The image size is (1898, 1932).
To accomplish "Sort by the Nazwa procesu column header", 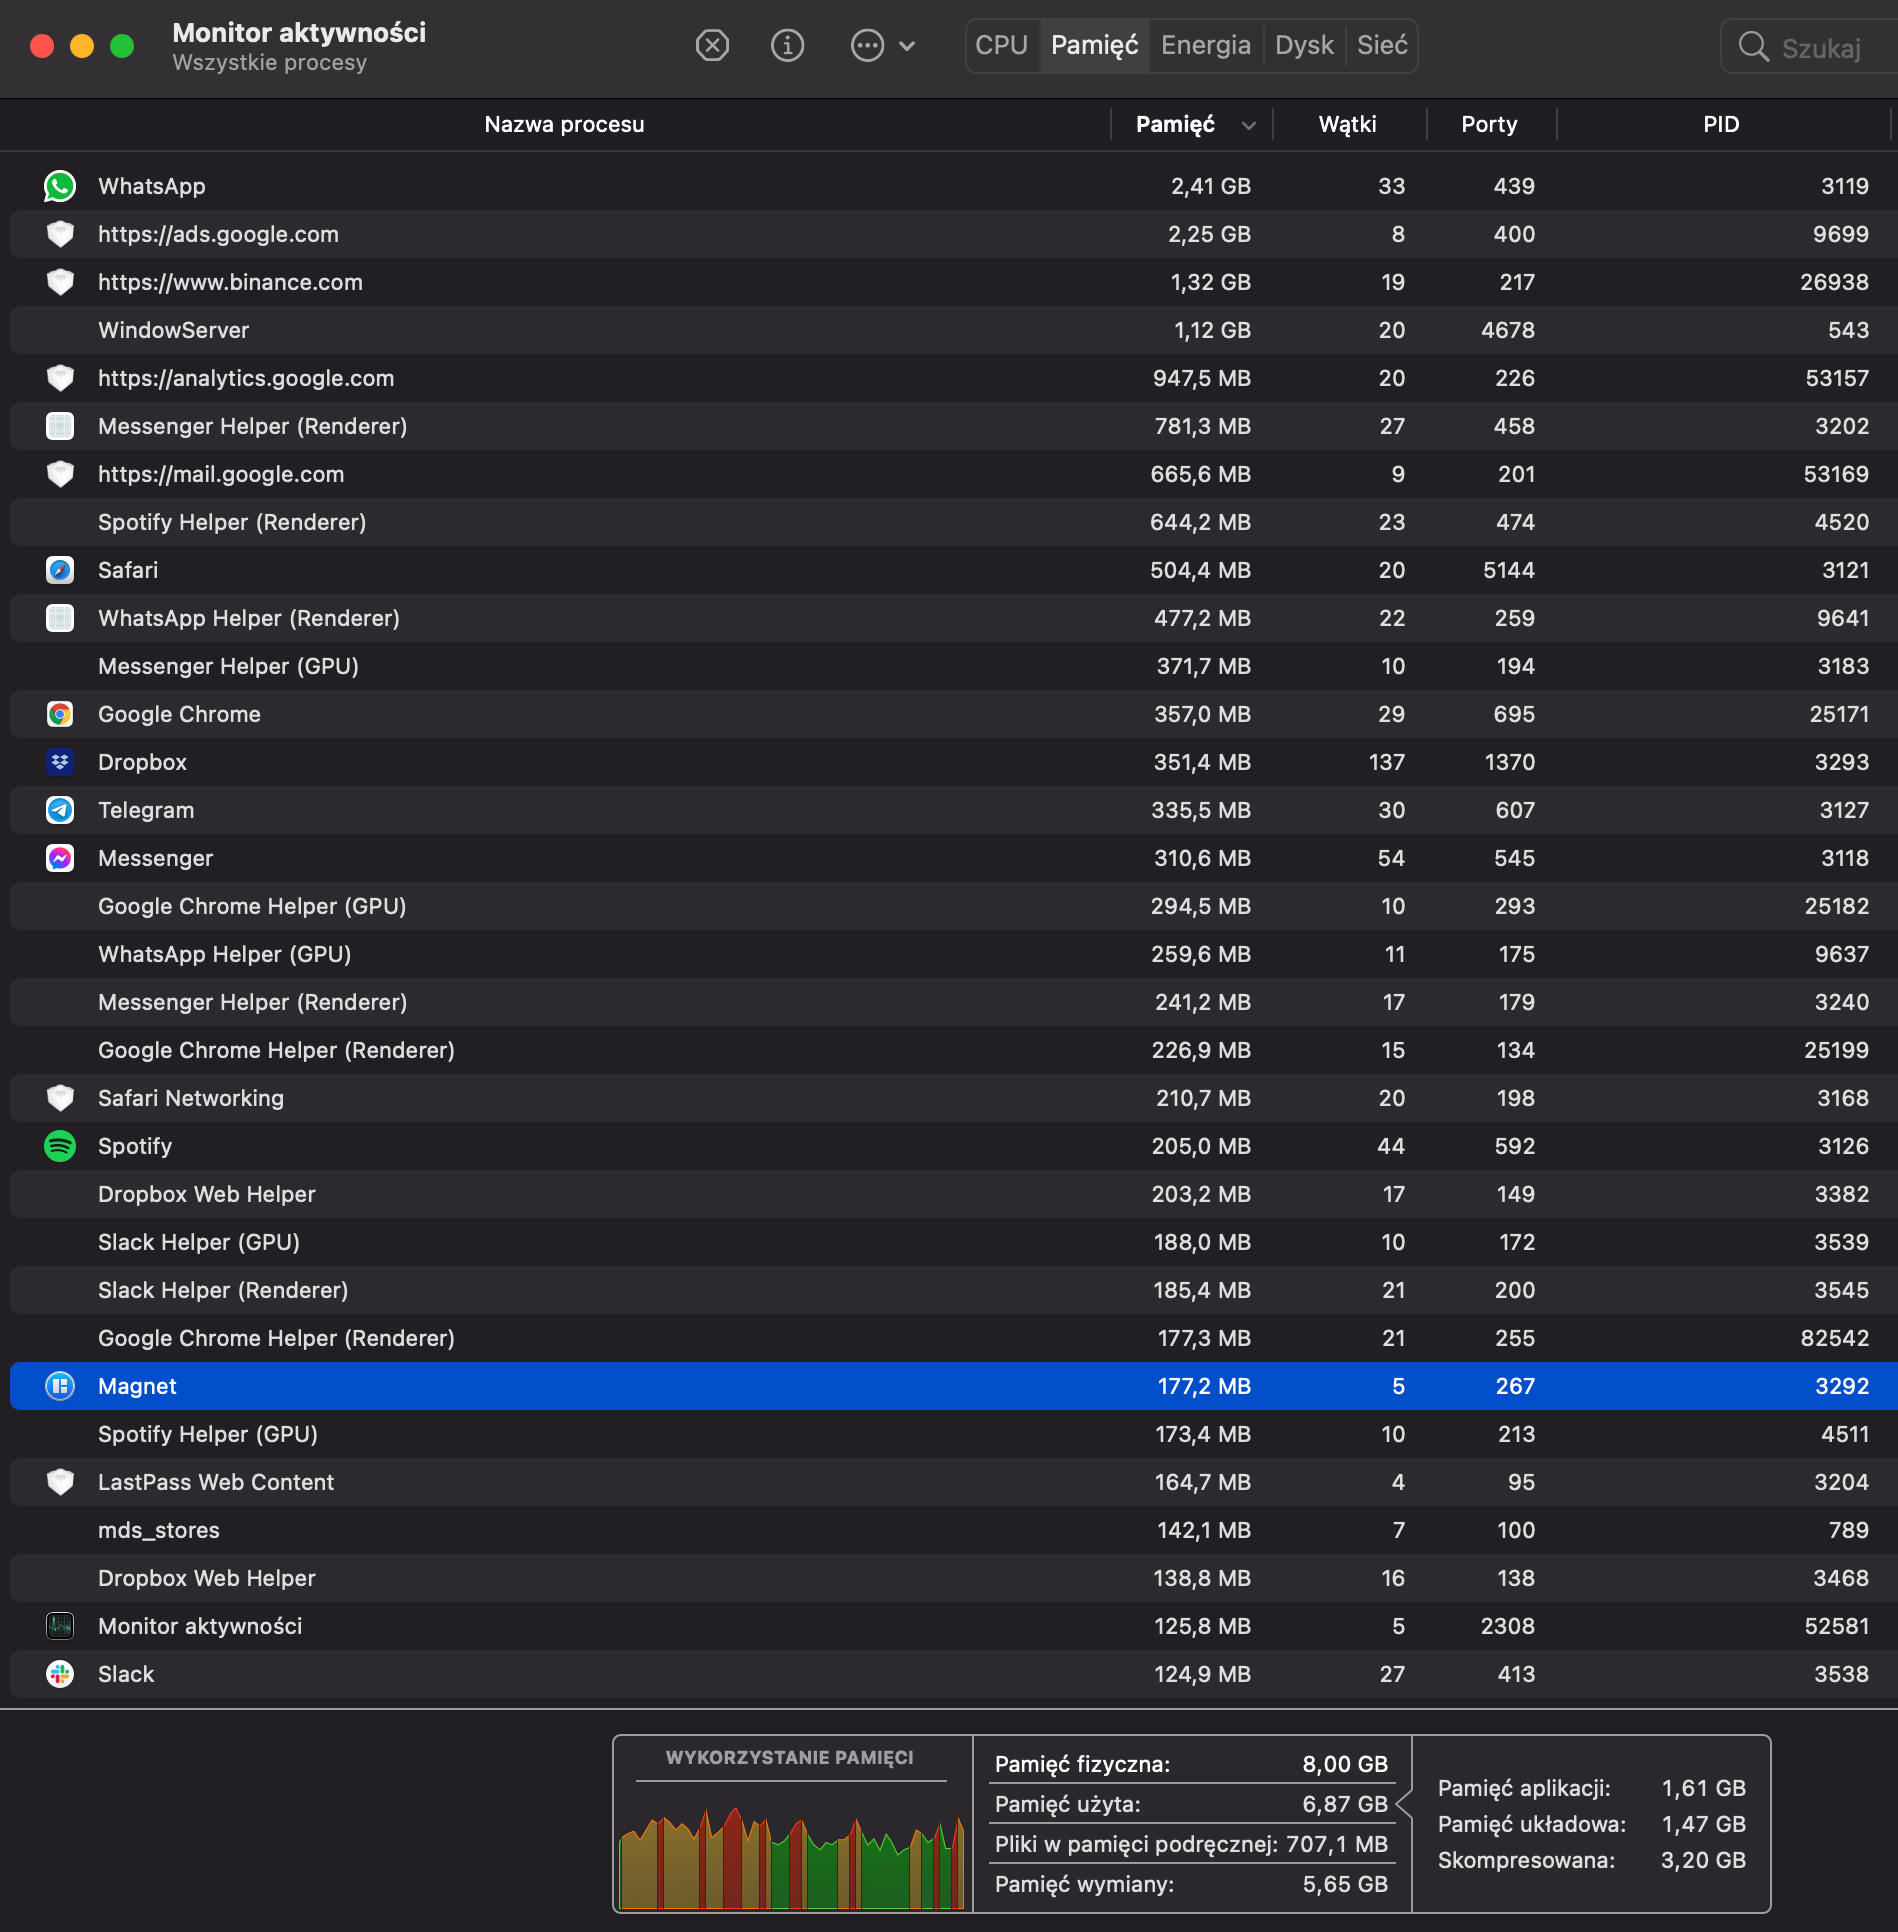I will click(x=564, y=124).
